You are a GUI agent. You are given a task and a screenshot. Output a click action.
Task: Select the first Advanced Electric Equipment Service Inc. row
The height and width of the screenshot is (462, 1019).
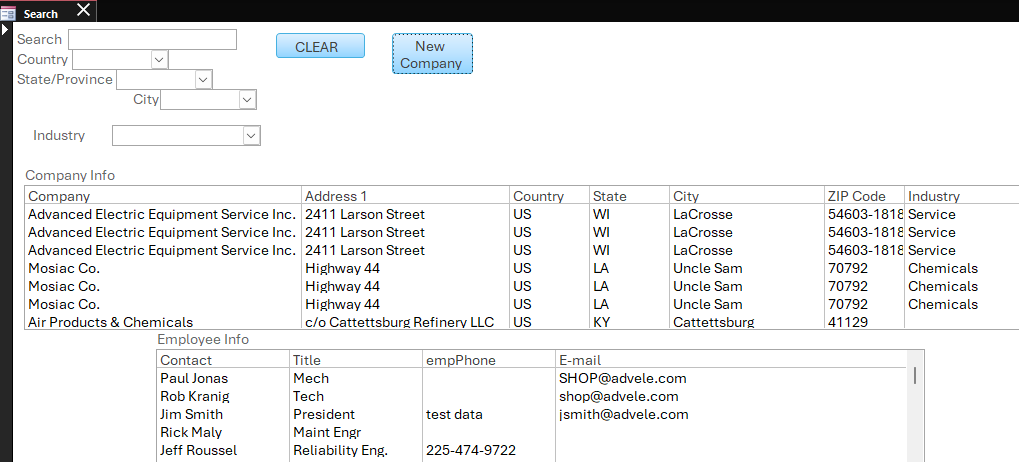click(x=522, y=214)
